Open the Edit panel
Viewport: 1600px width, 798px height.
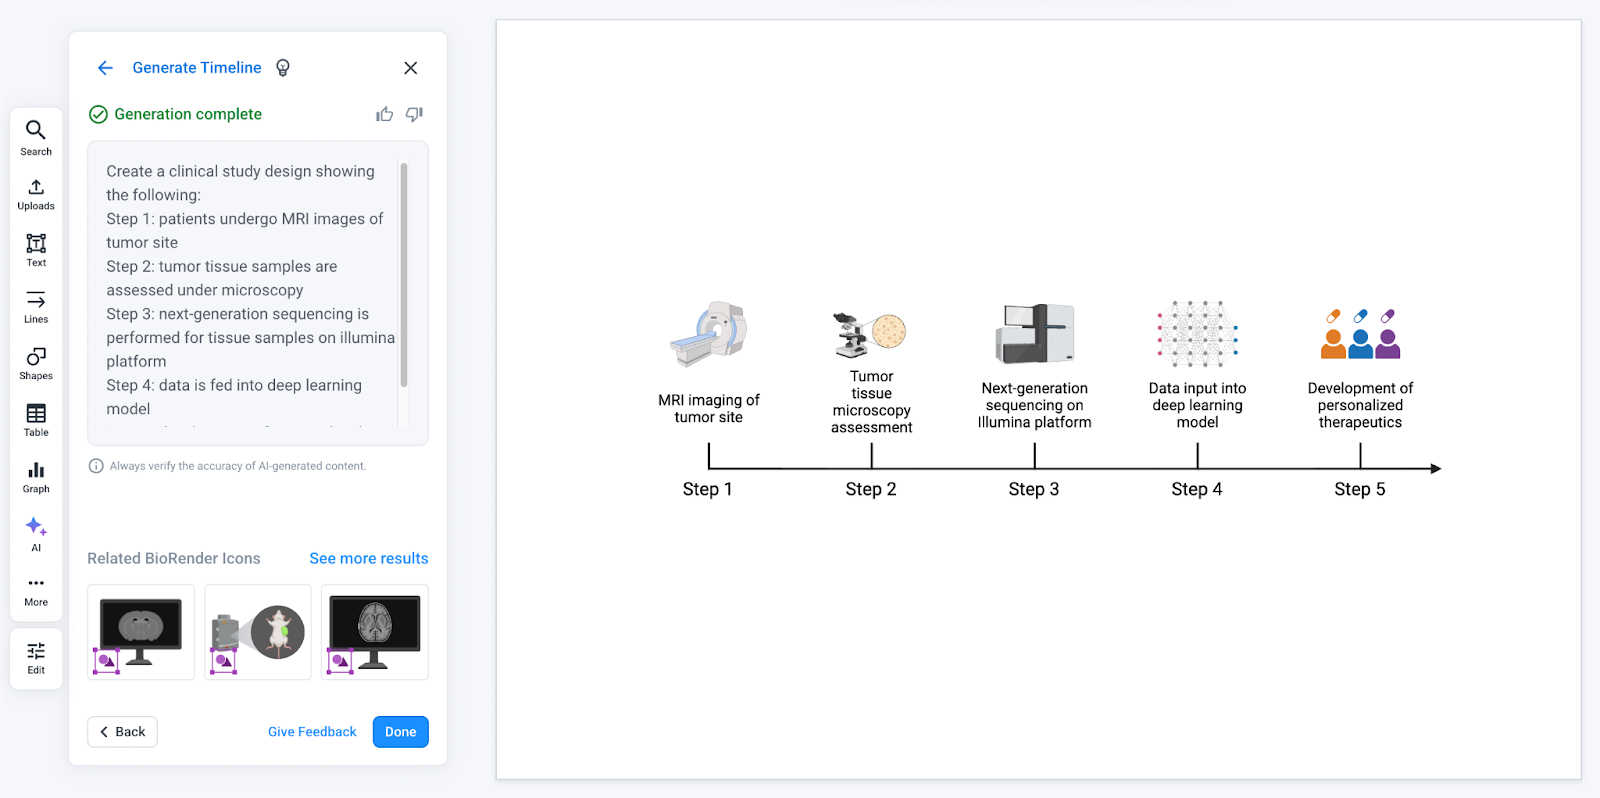tap(35, 657)
